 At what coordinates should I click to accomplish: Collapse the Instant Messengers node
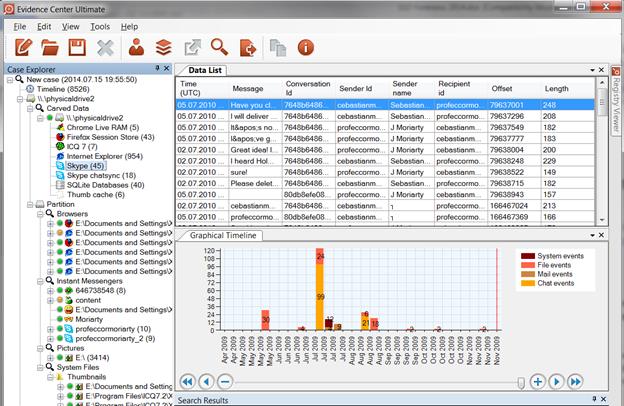pyautogui.click(x=40, y=281)
